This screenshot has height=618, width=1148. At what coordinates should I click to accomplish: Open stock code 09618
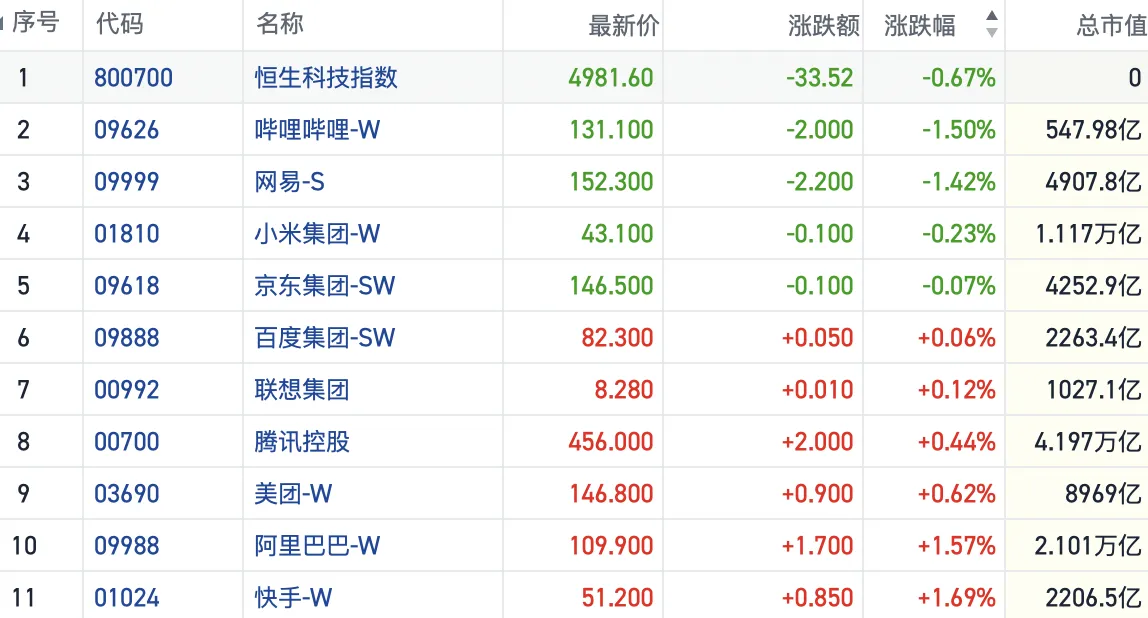(x=127, y=286)
